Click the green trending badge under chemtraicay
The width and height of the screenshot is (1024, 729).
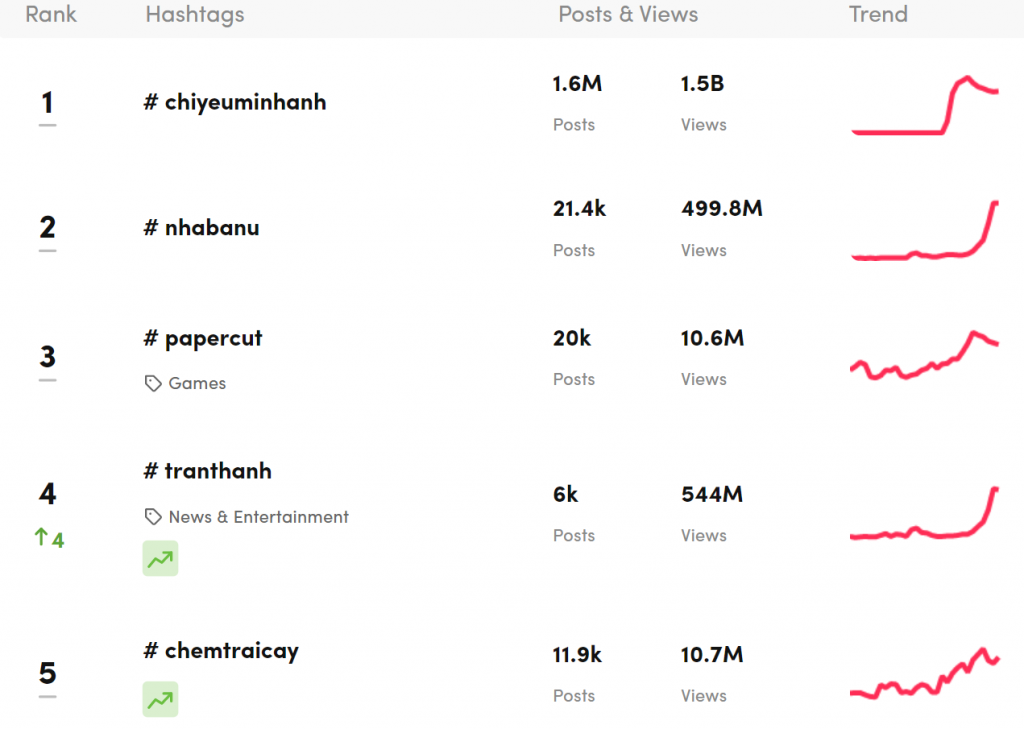[x=160, y=700]
